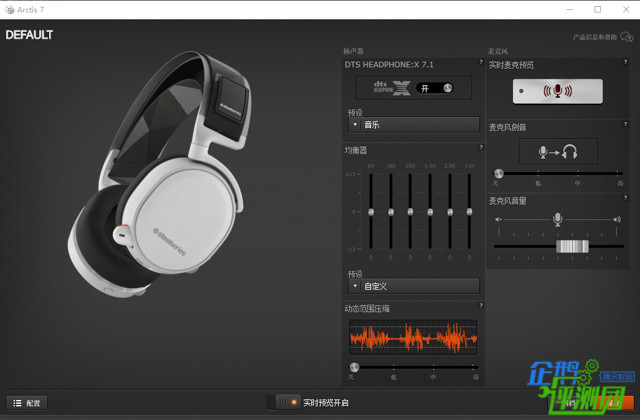Image resolution: width=640 pixels, height=420 pixels.
Task: Click the Arctis 7 headset product image
Action: pos(160,175)
